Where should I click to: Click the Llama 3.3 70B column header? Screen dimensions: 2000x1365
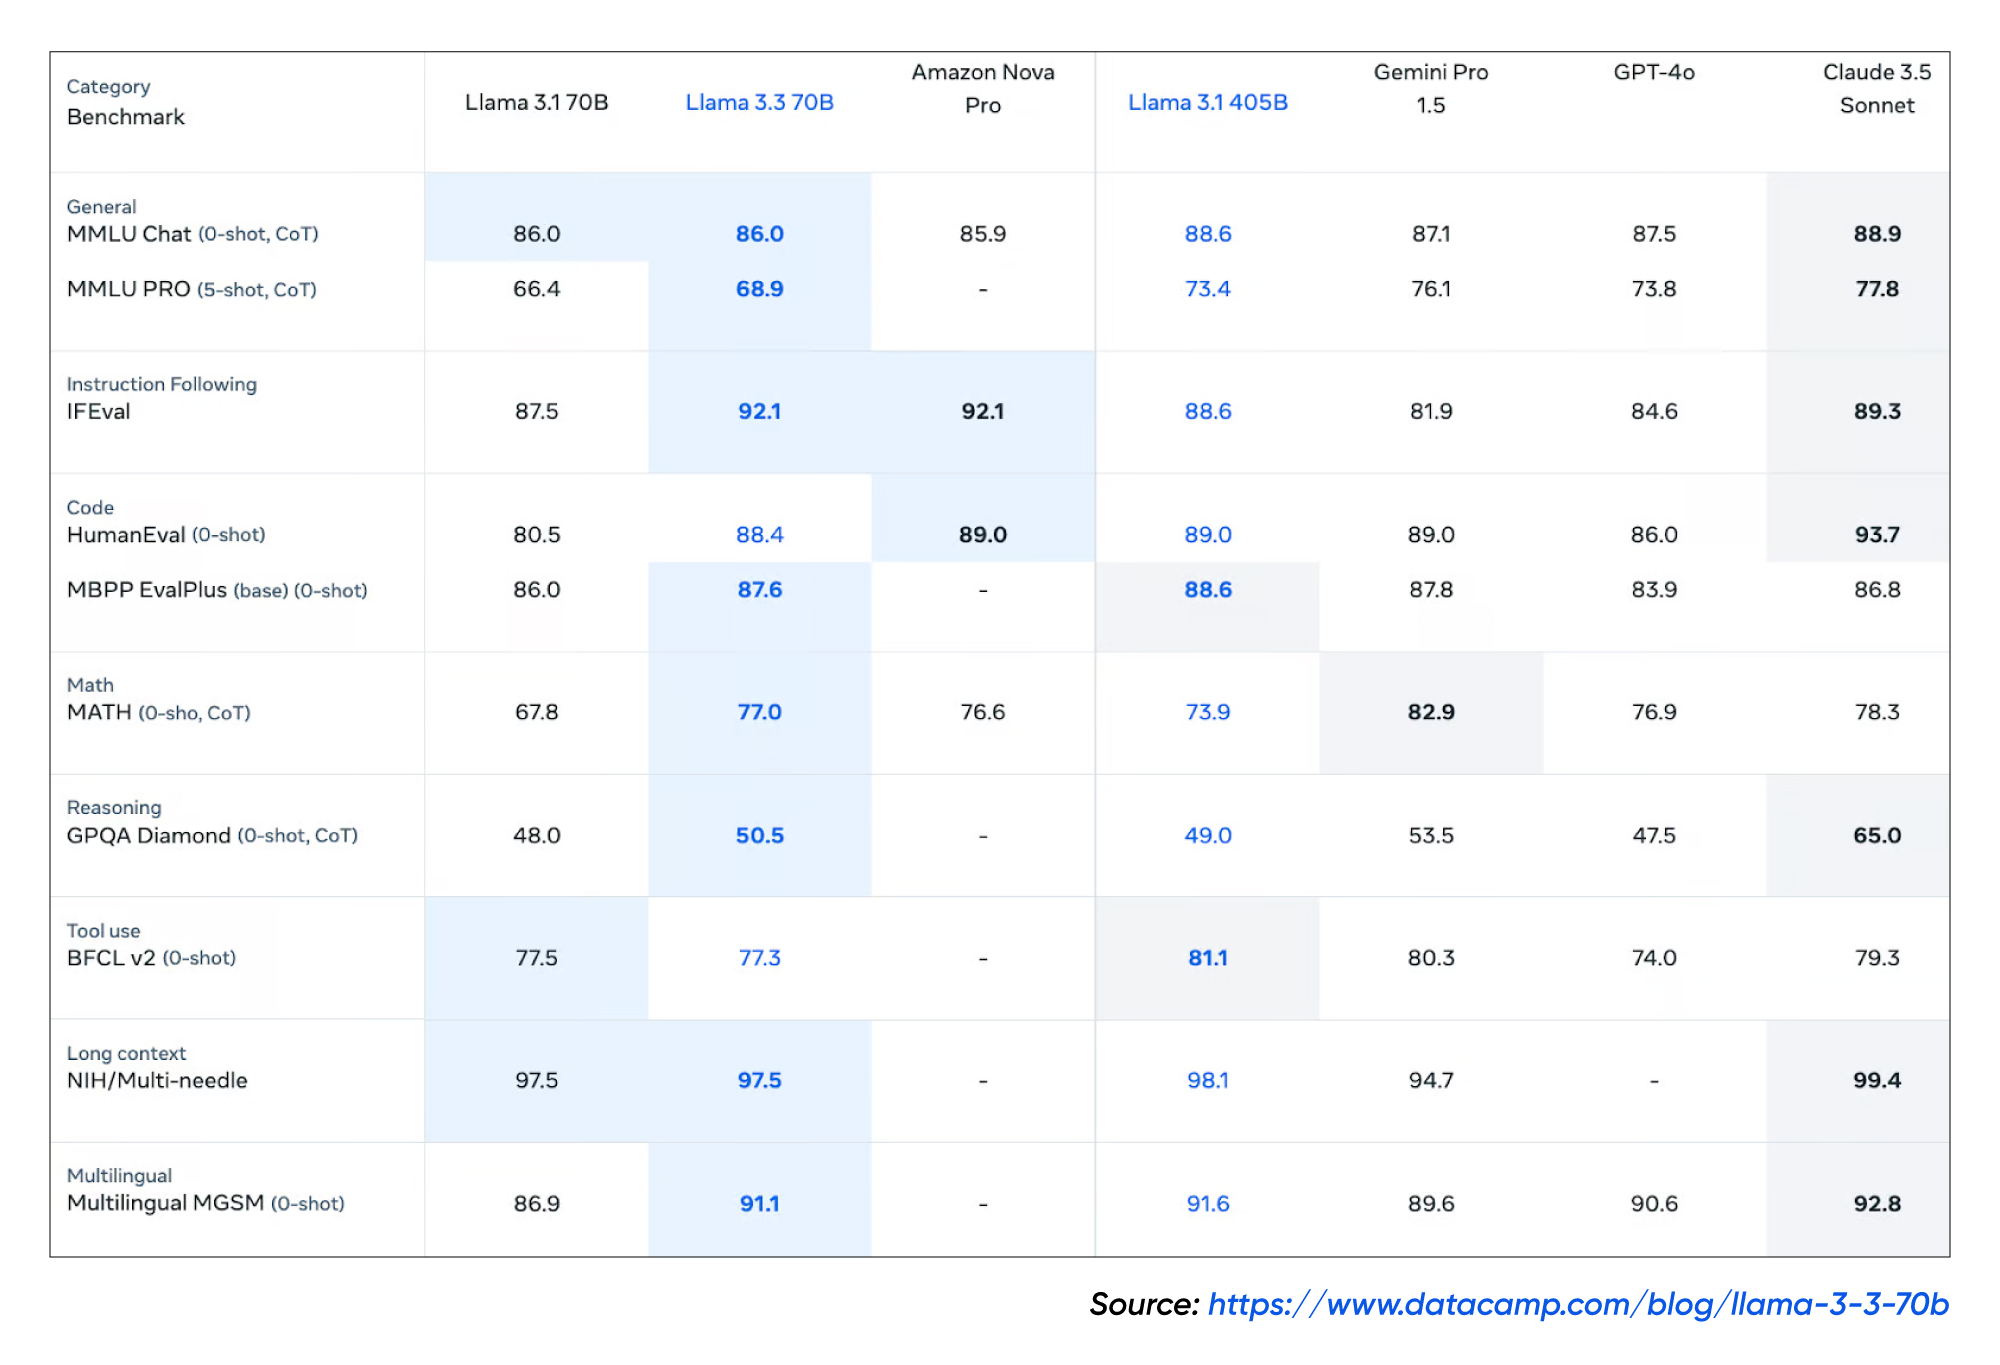point(759,102)
